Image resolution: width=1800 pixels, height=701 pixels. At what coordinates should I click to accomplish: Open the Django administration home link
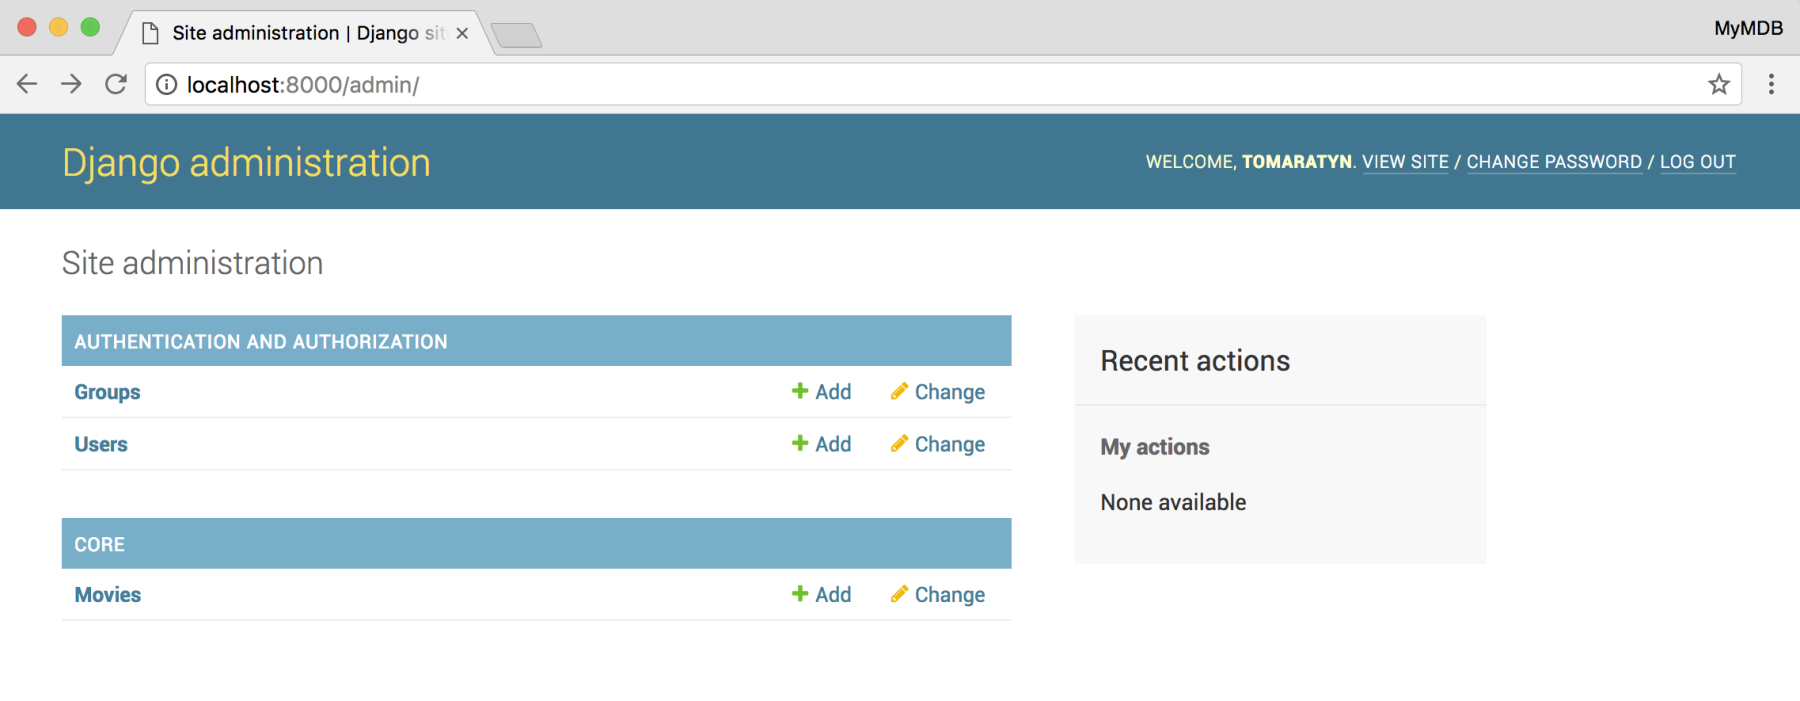pyautogui.click(x=246, y=162)
